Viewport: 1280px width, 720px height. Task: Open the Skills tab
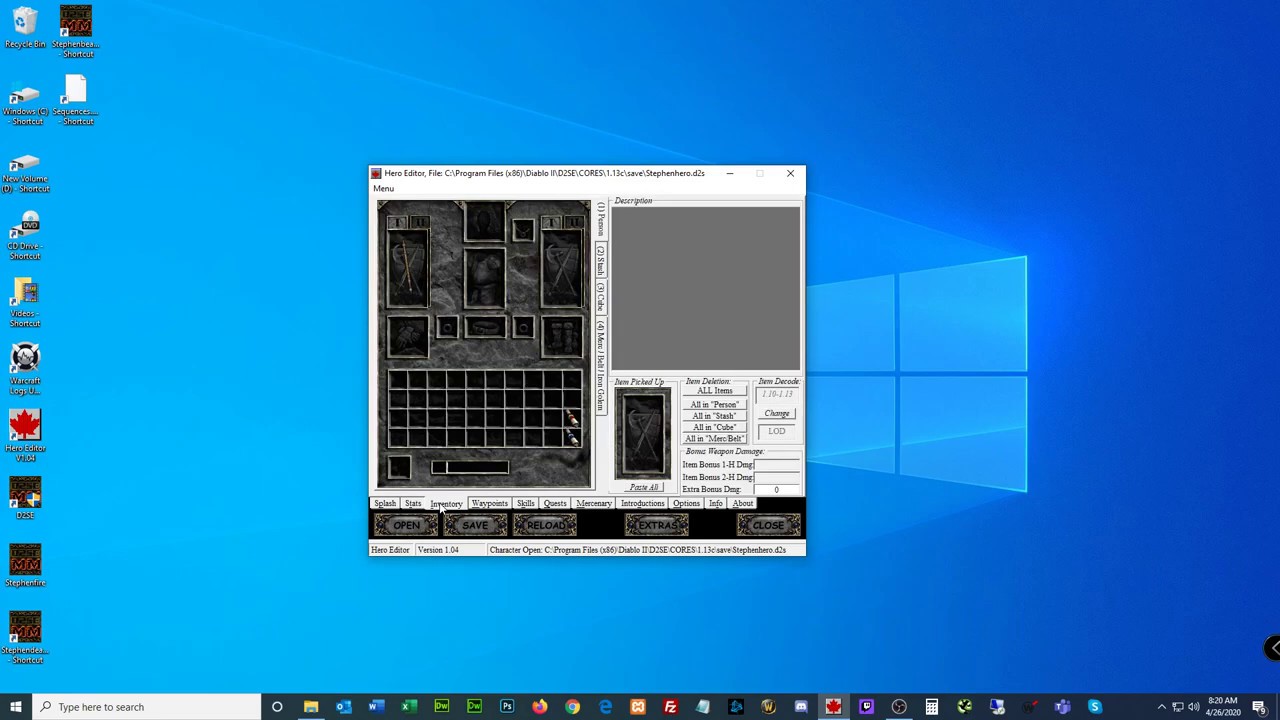click(525, 503)
